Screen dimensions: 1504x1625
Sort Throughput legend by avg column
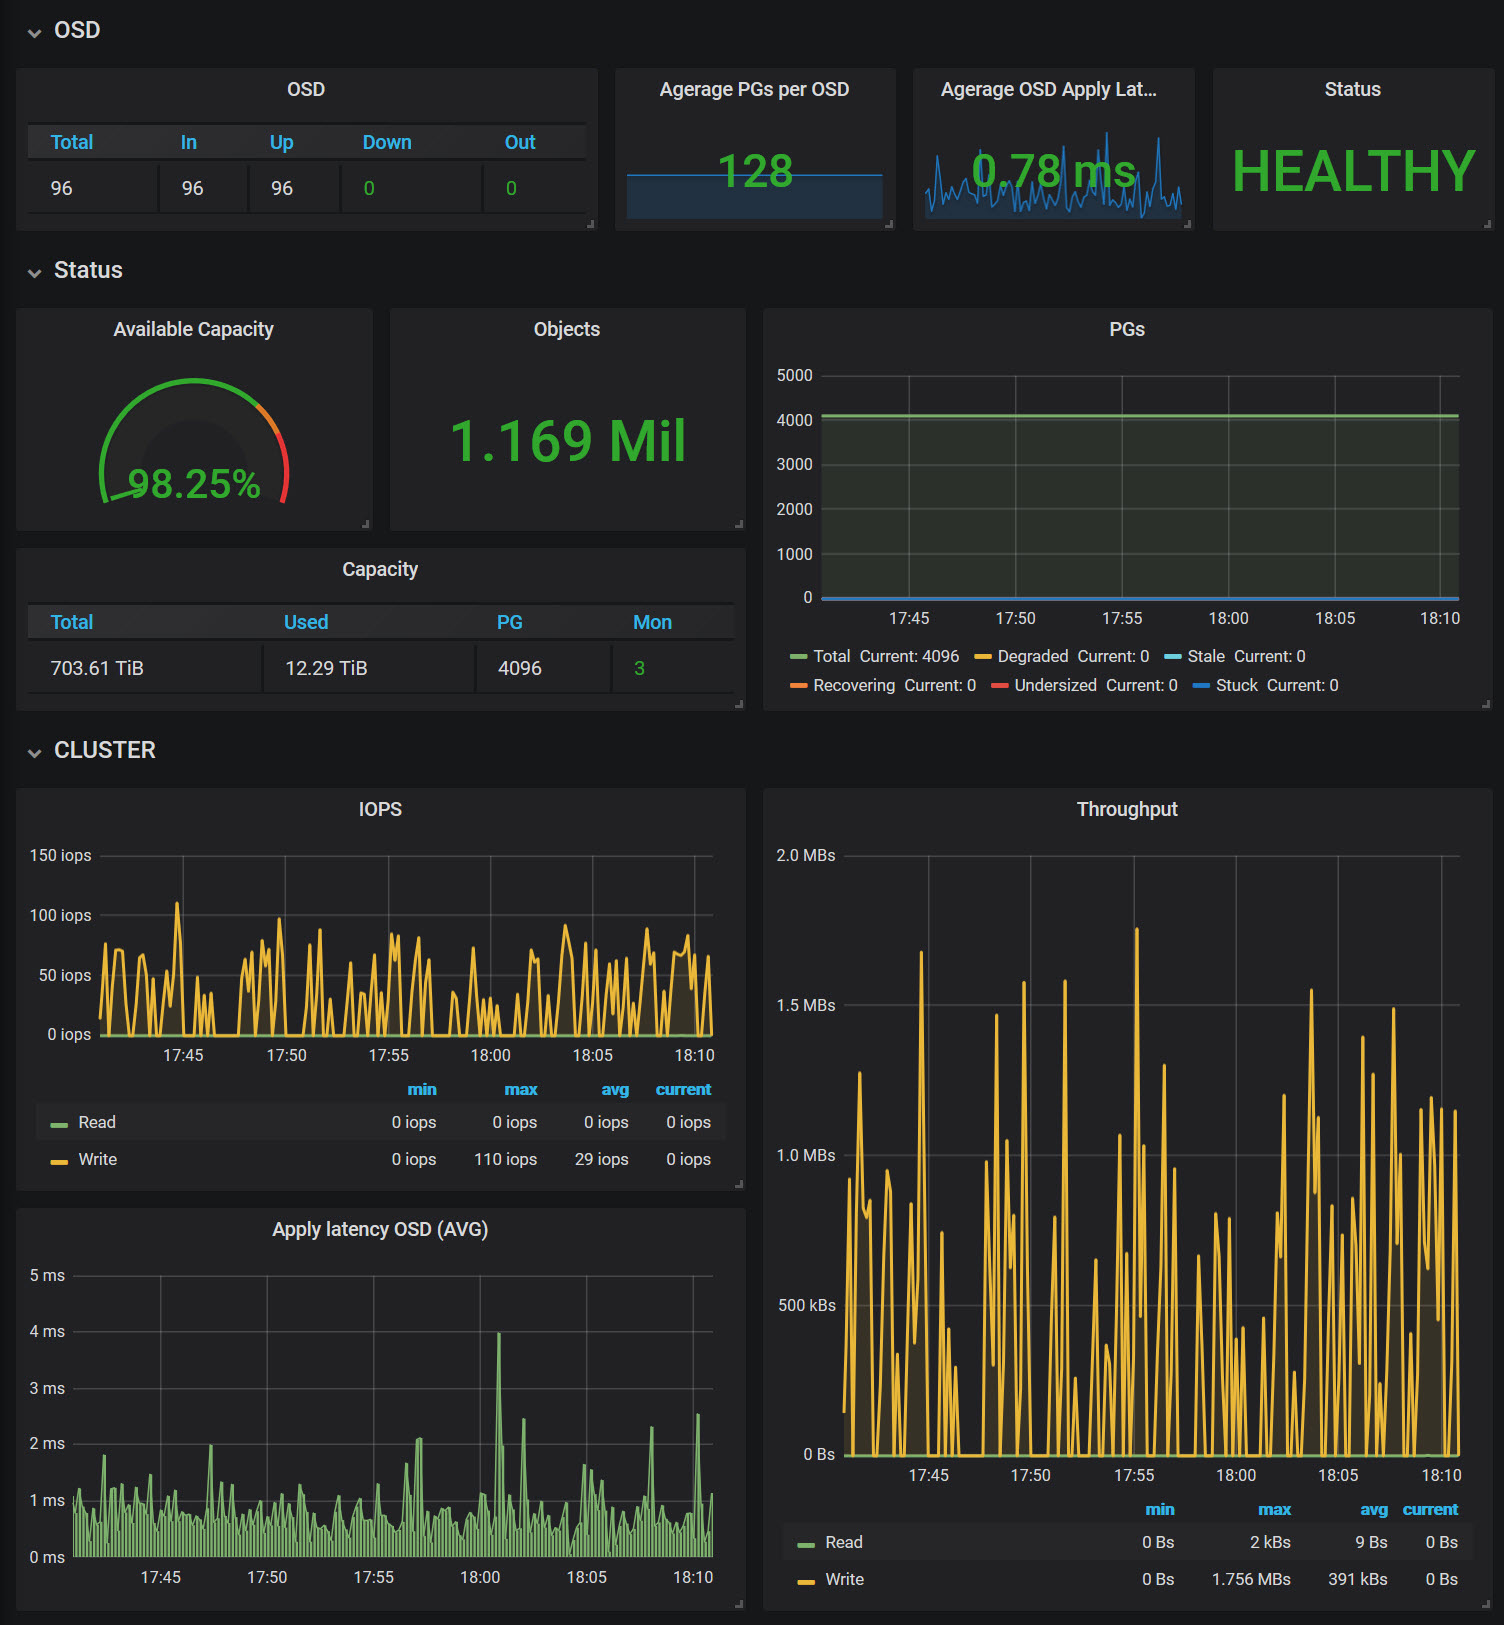click(1373, 1509)
